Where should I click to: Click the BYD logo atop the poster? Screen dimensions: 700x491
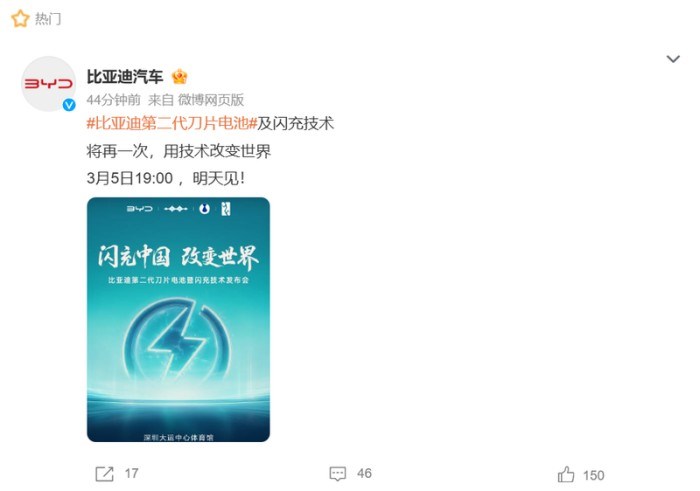click(x=140, y=208)
